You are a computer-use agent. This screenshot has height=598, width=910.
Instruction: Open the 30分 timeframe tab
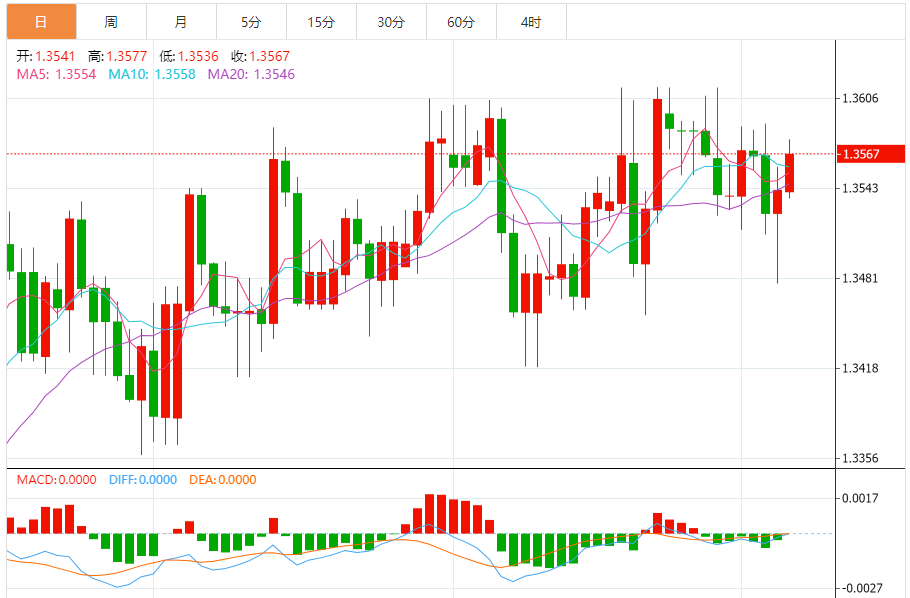click(391, 22)
